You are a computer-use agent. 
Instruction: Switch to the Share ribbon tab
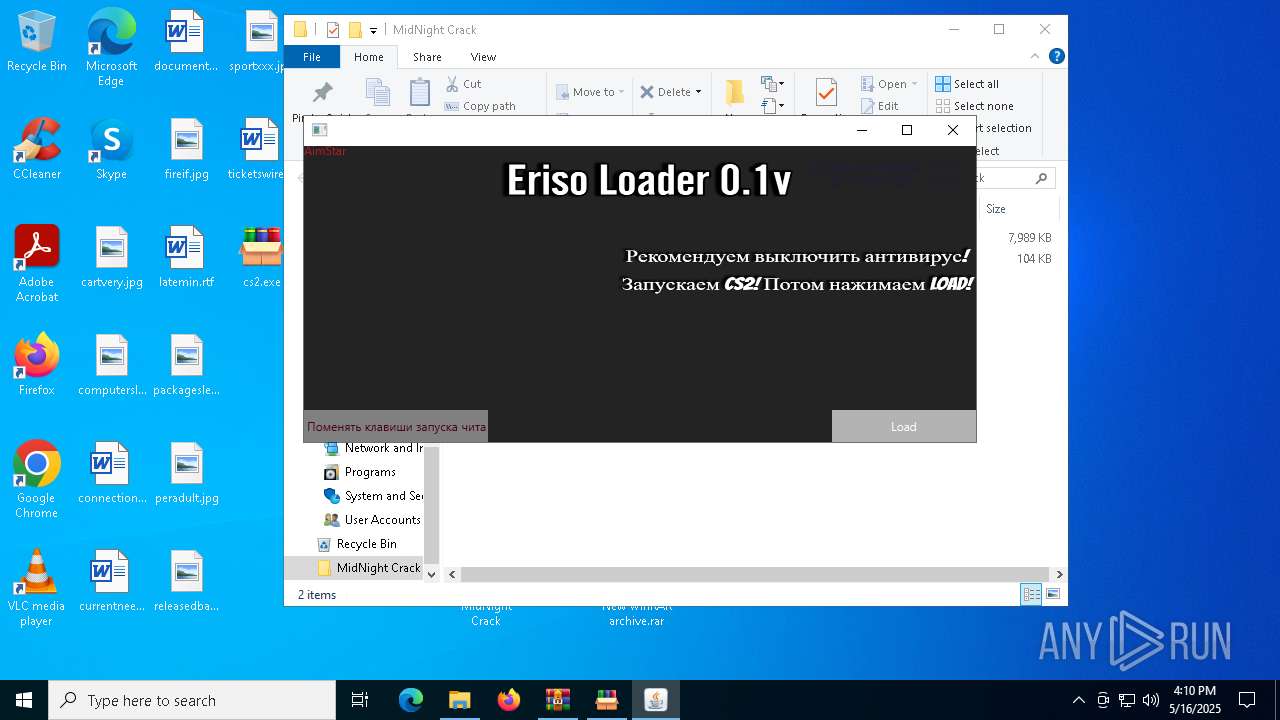point(427,57)
